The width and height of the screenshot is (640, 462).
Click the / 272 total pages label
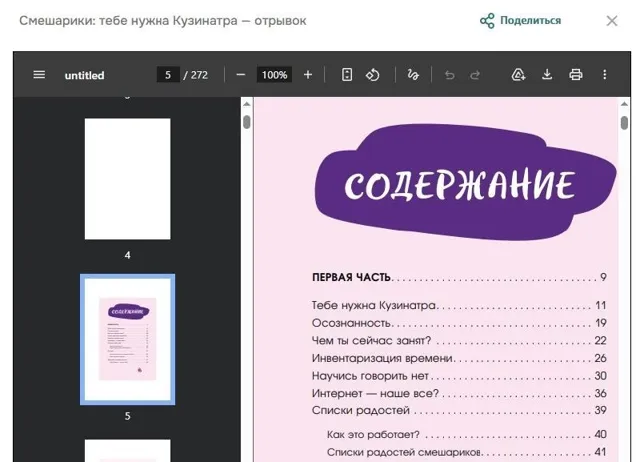(196, 75)
